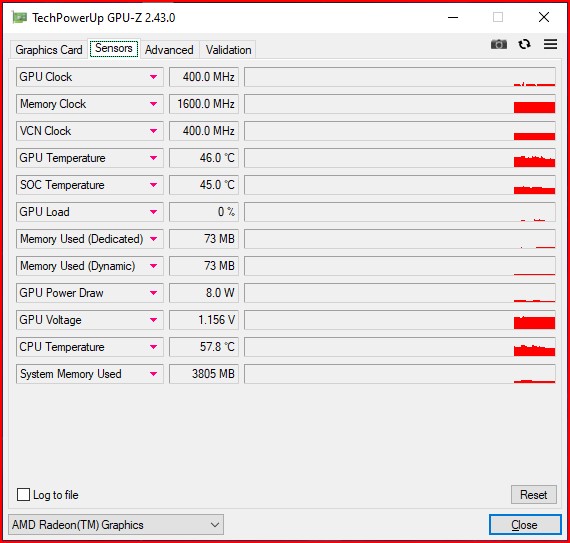Click the Reset button
This screenshot has height=543, width=570.
[533, 494]
